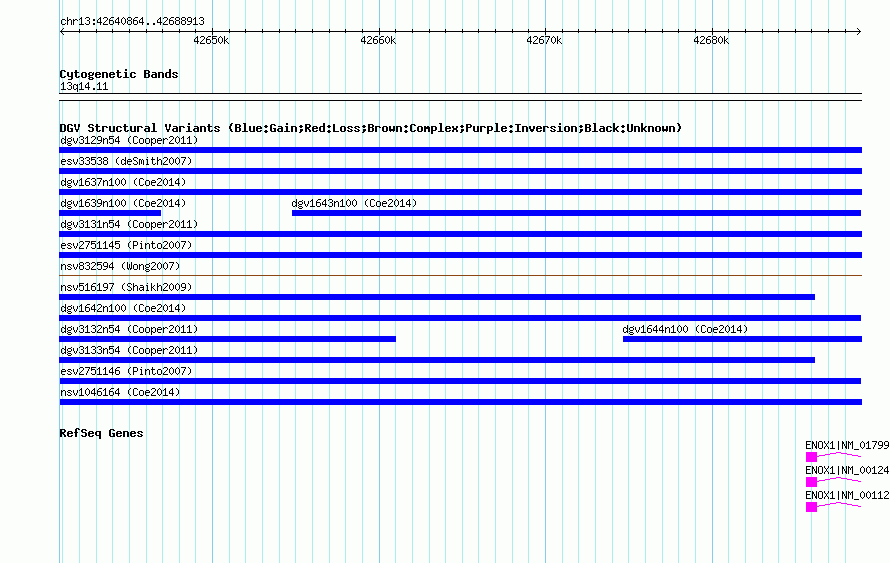The width and height of the screenshot is (890, 563).
Task: Click the blue bar under dgv1643n100
Action: pos(577,213)
